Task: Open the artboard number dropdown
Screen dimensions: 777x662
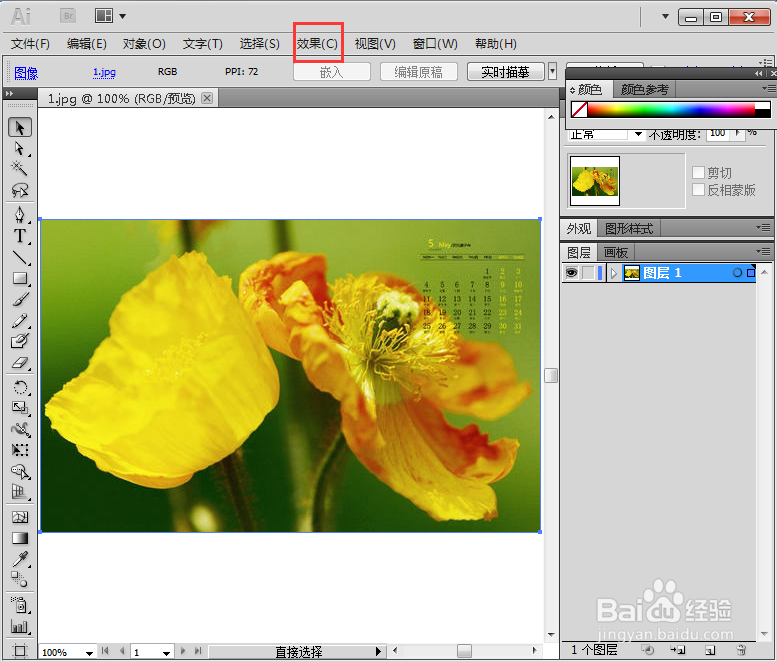Action: pyautogui.click(x=166, y=653)
